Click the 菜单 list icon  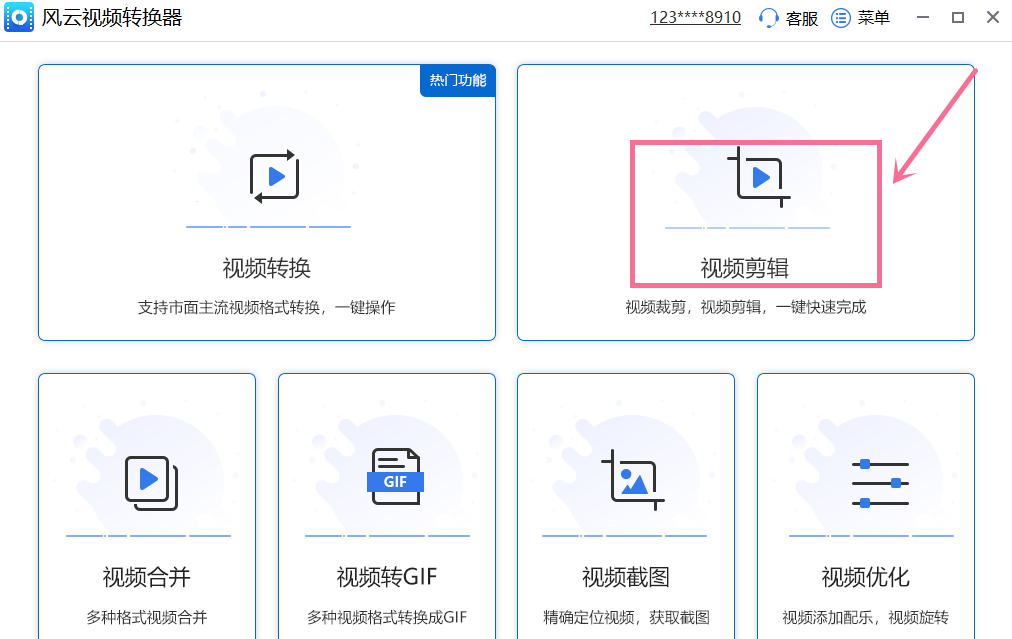[x=840, y=18]
